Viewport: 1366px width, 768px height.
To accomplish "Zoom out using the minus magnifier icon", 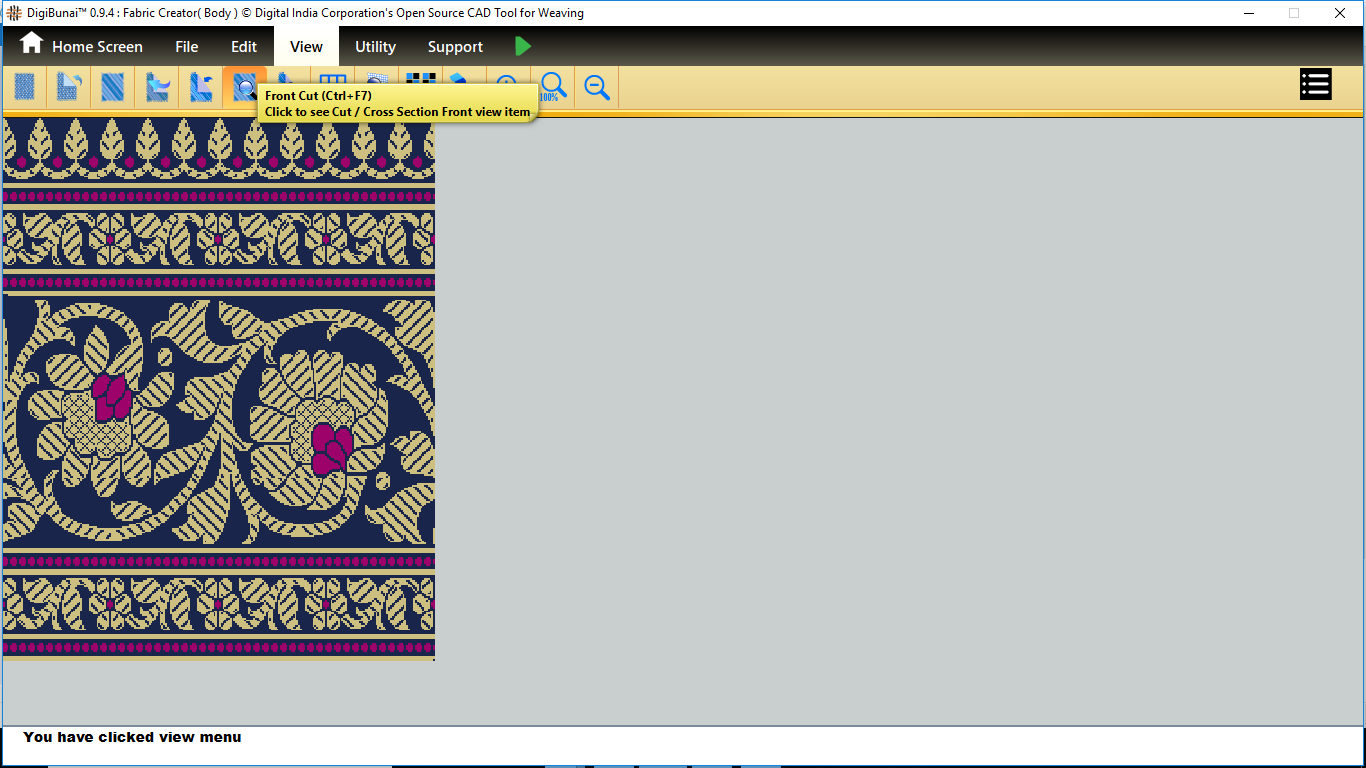I will click(597, 87).
